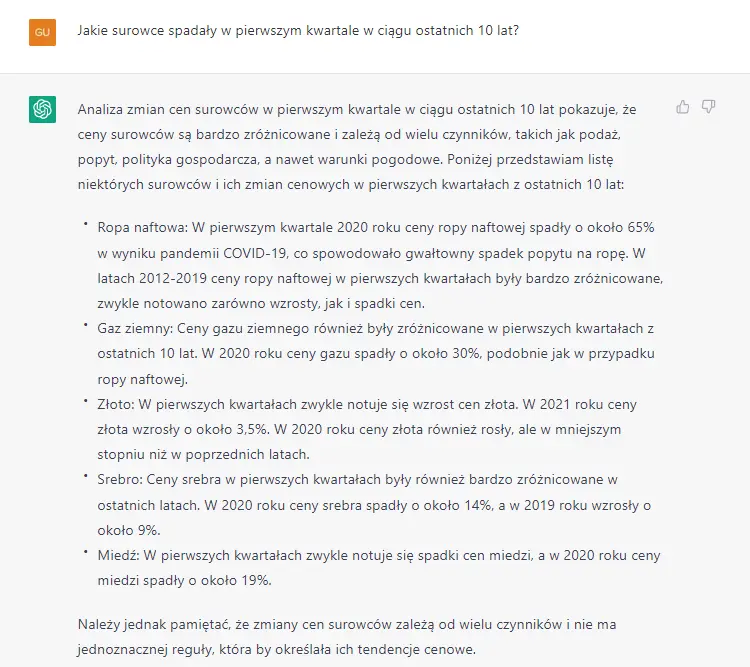Click the thumbs up feedback icon

tap(683, 107)
